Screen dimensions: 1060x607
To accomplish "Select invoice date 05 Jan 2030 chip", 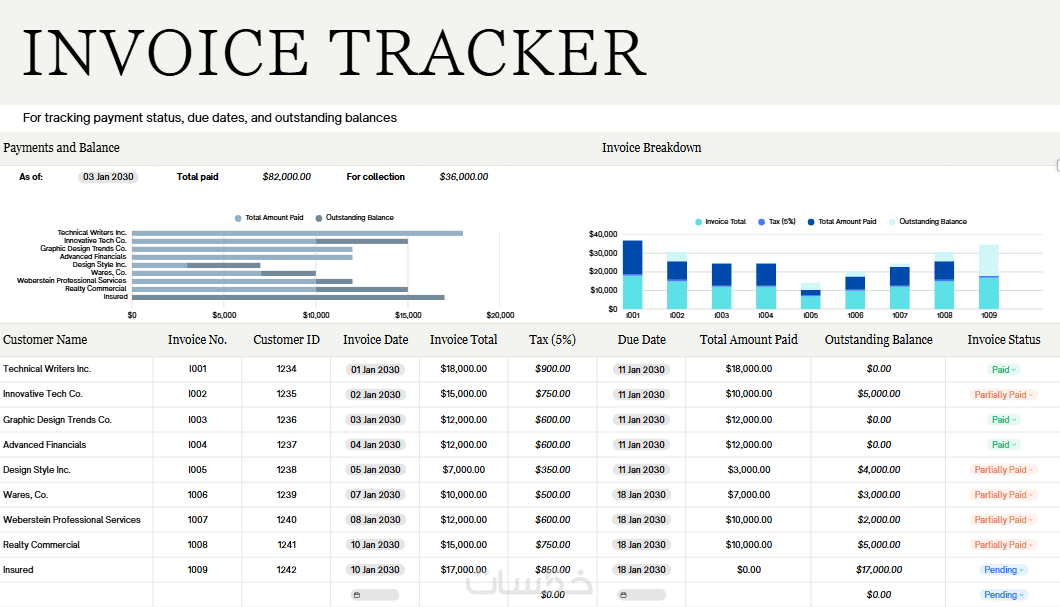I will 375,470.
